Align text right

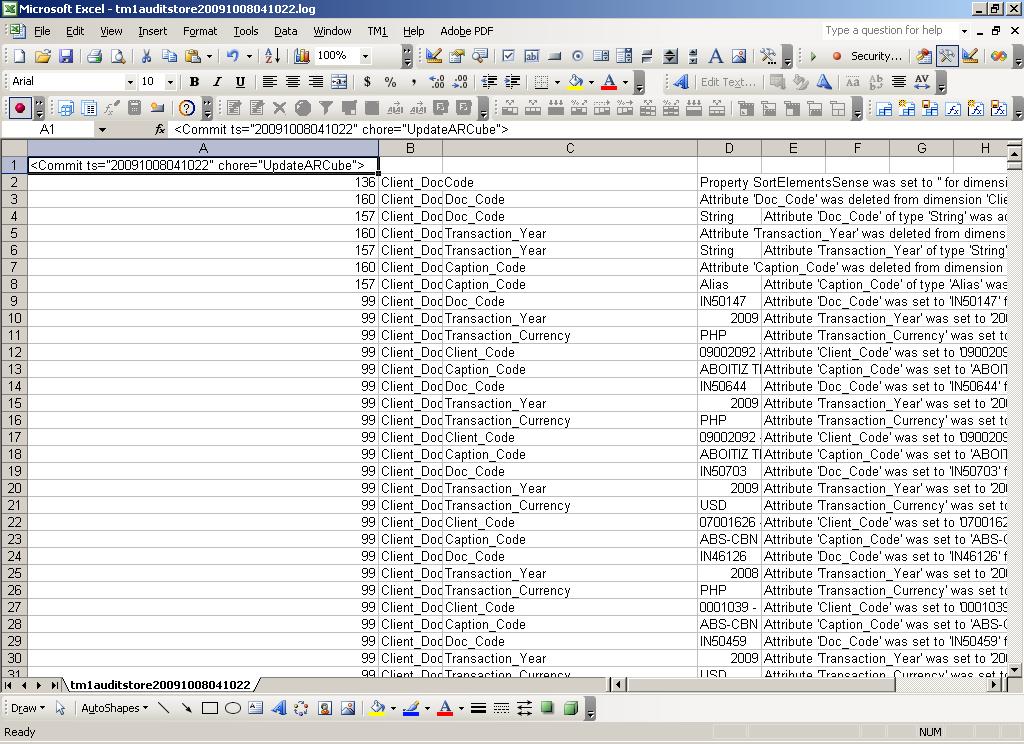tap(315, 82)
